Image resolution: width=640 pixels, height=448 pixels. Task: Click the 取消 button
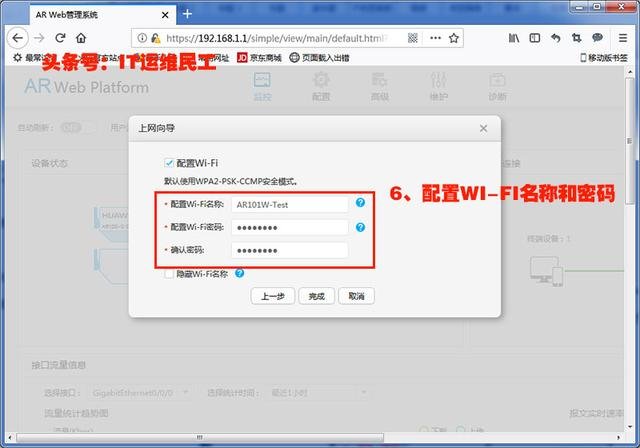coord(356,296)
